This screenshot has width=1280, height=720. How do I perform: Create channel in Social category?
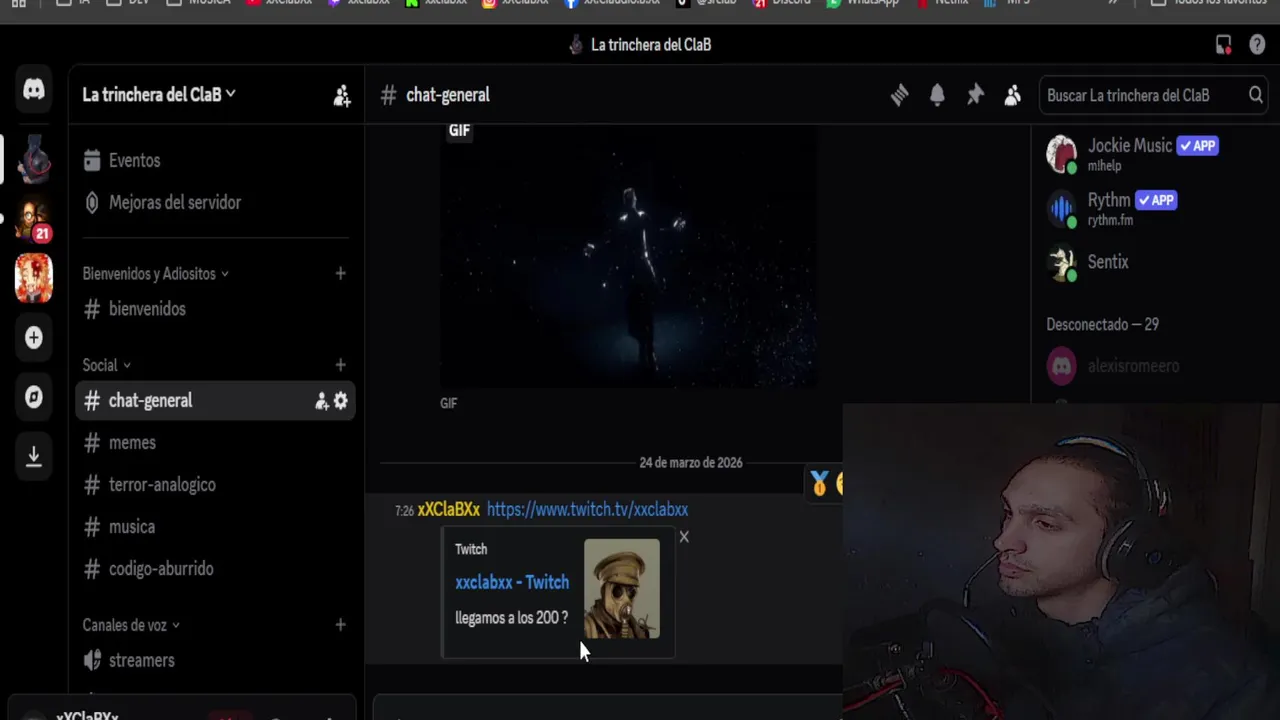[340, 365]
